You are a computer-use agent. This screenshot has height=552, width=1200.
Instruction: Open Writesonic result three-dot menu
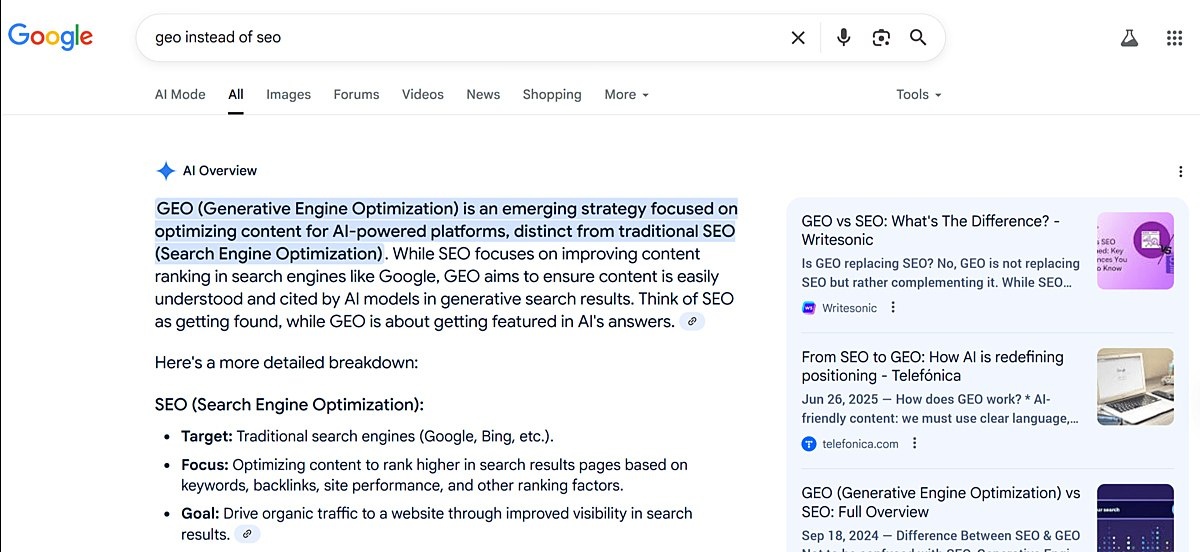coord(893,308)
